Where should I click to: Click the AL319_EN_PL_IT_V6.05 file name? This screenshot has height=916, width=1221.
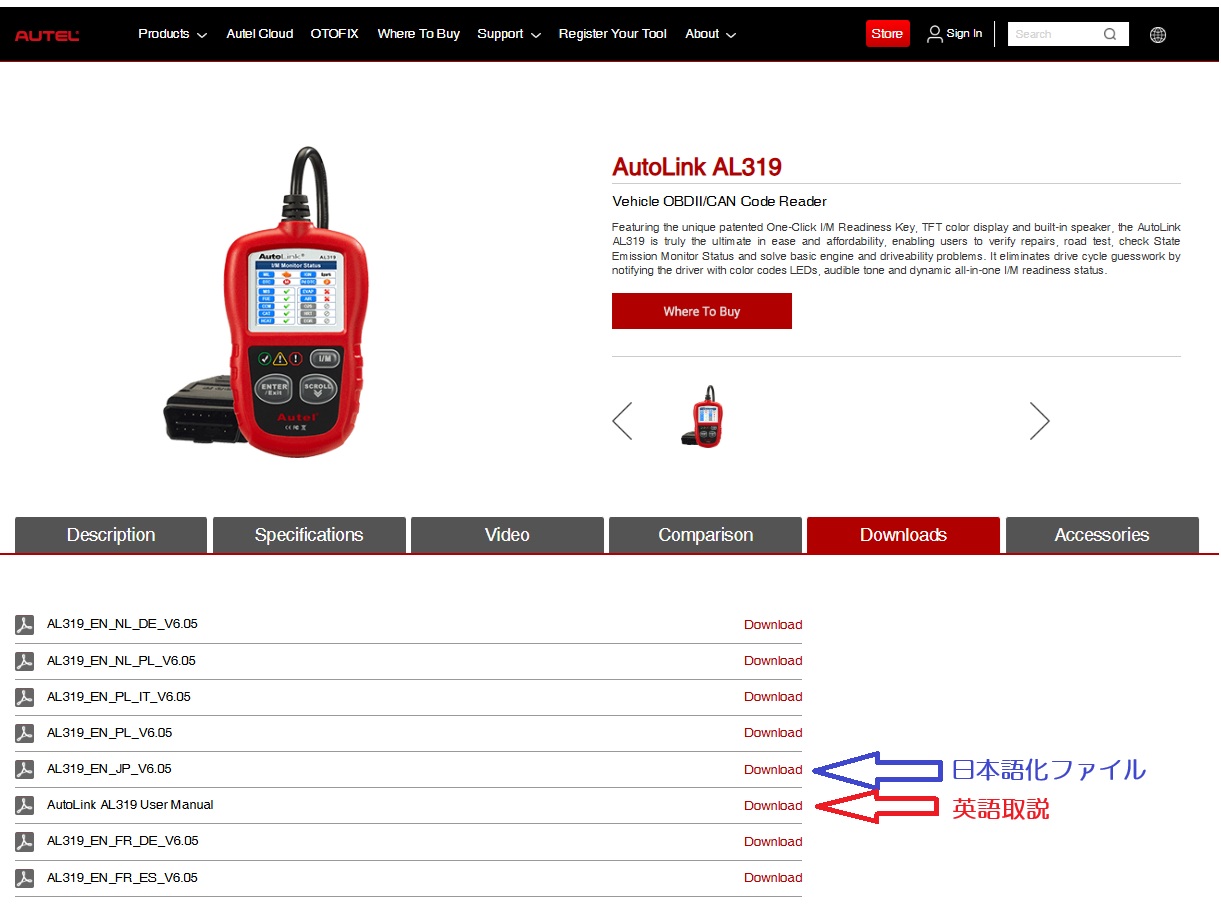(x=119, y=697)
